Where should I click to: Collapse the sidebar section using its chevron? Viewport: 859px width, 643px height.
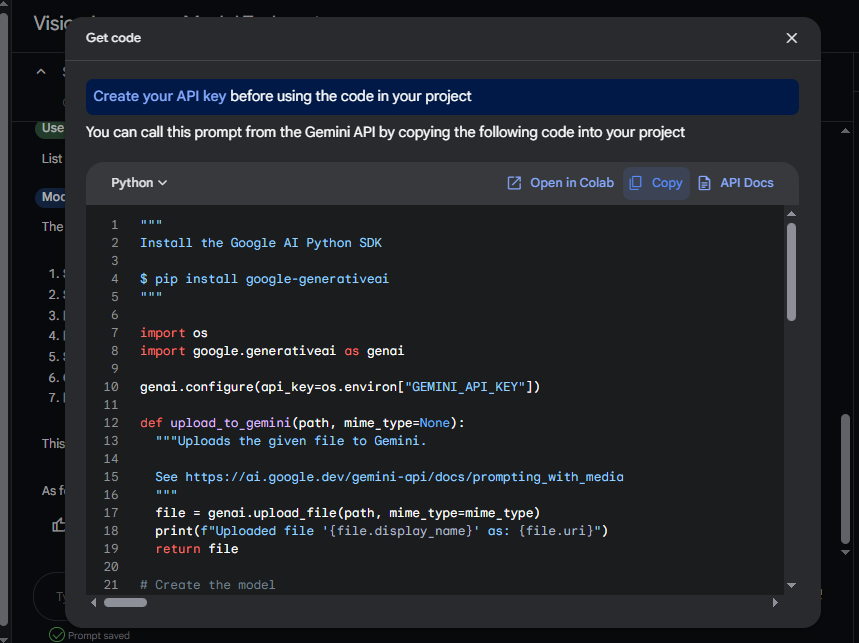click(41, 71)
